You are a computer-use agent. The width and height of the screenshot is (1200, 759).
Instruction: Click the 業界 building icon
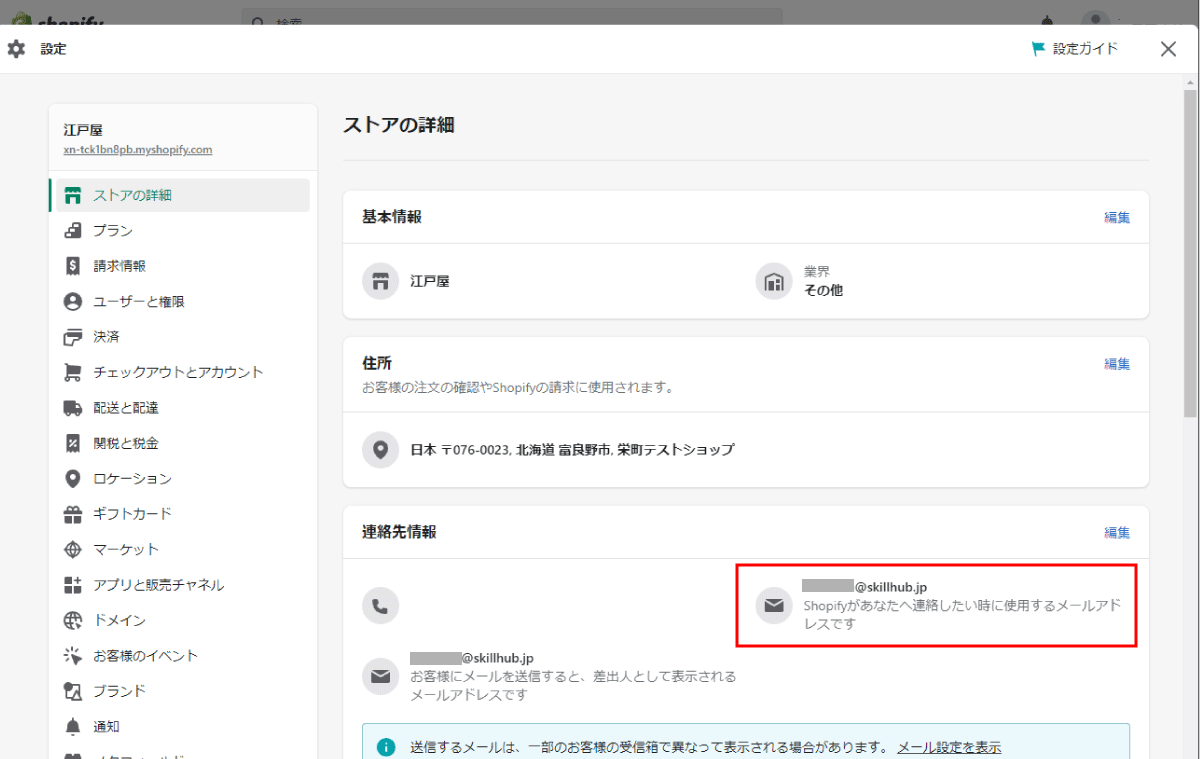pos(773,281)
